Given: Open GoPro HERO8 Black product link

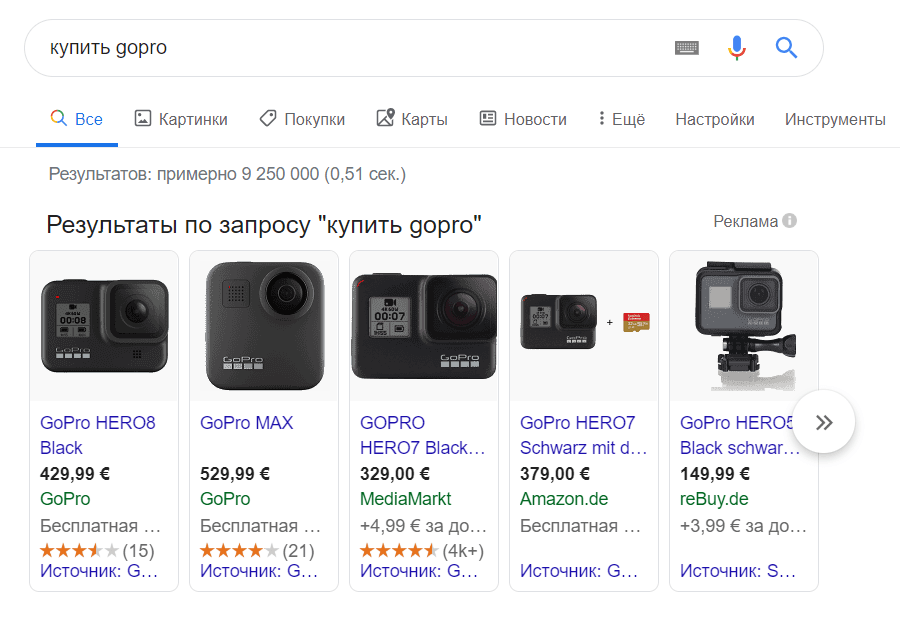Looking at the screenshot, I should click(98, 435).
